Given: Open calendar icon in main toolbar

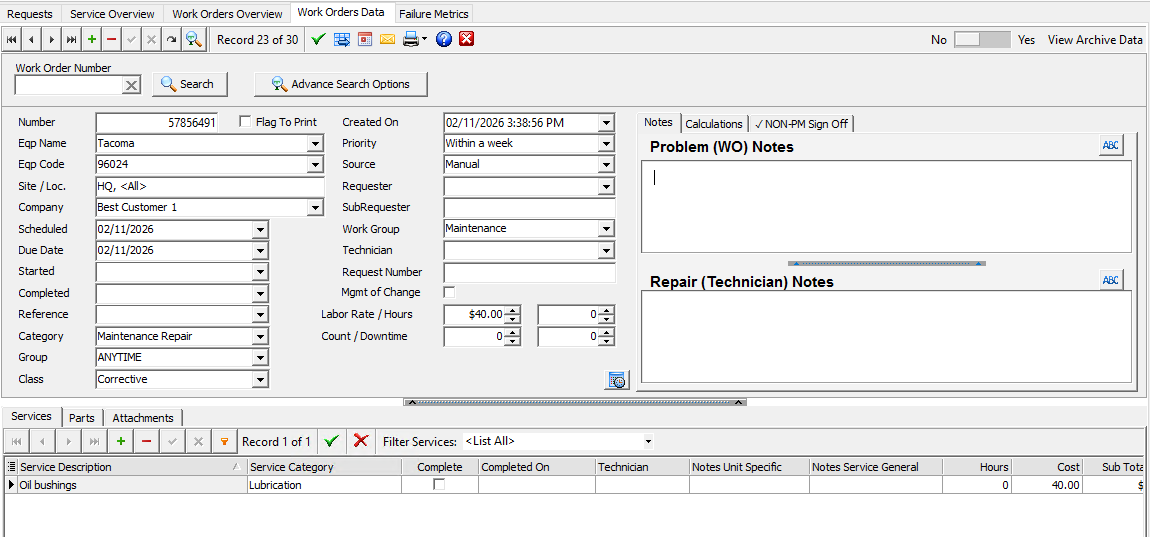Looking at the screenshot, I should point(365,40).
